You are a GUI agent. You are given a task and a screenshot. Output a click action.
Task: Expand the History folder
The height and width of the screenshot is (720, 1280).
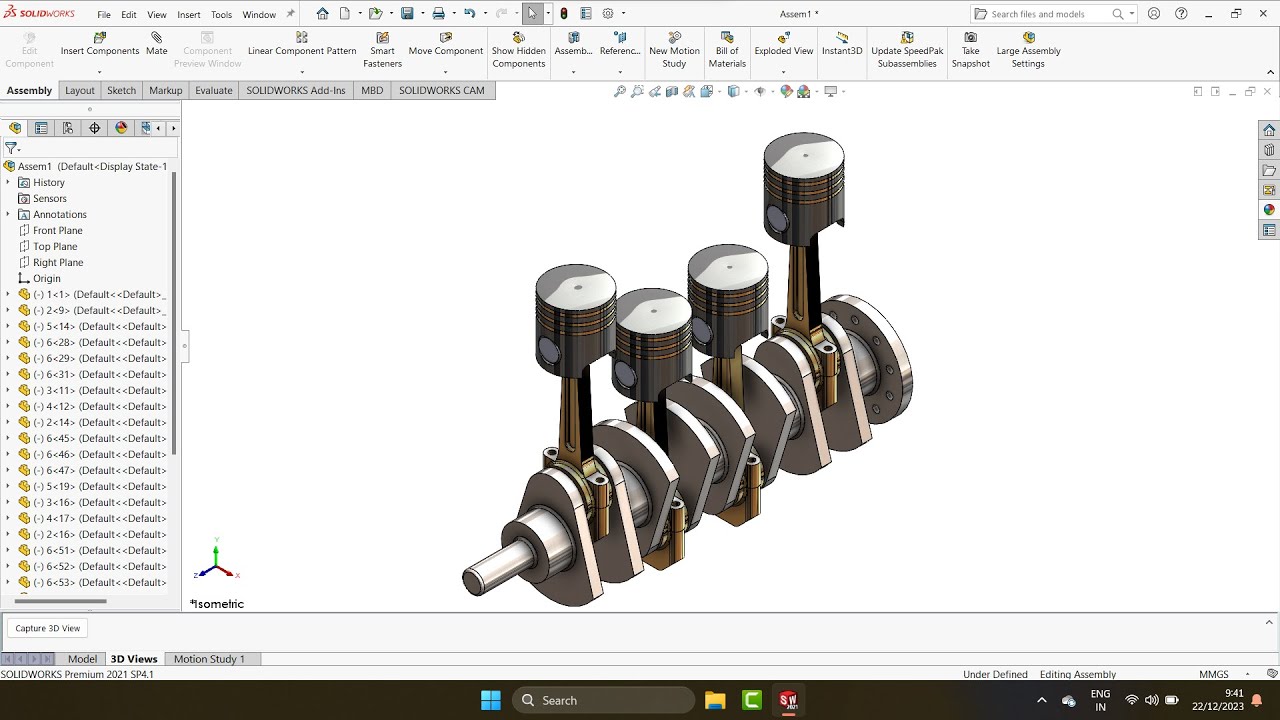pos(8,182)
